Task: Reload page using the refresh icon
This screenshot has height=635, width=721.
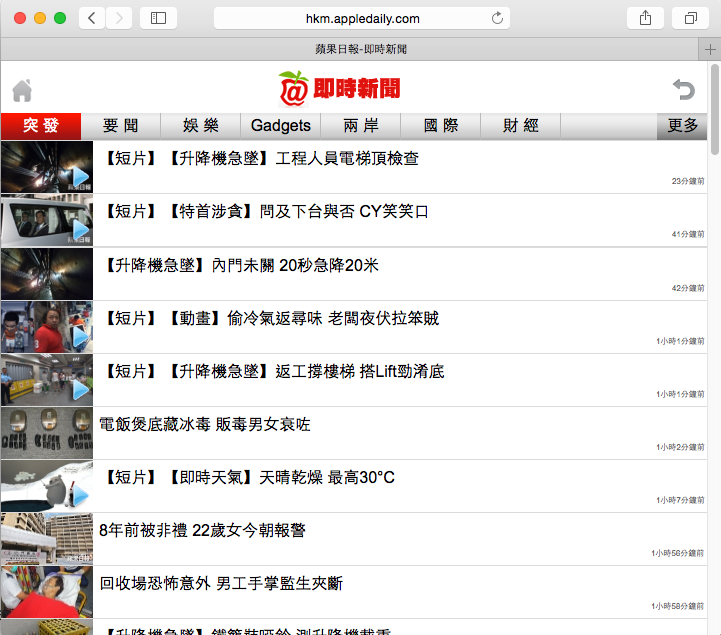Action: coord(497,18)
